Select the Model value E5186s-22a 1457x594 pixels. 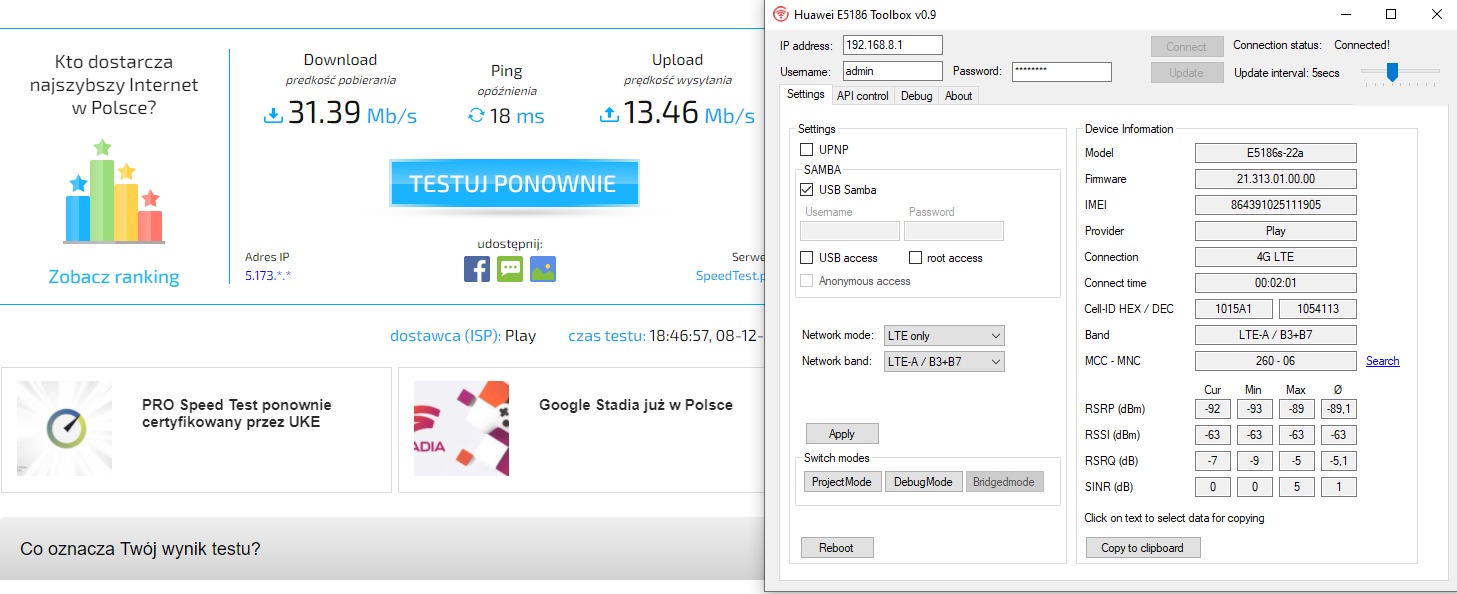click(x=1276, y=153)
